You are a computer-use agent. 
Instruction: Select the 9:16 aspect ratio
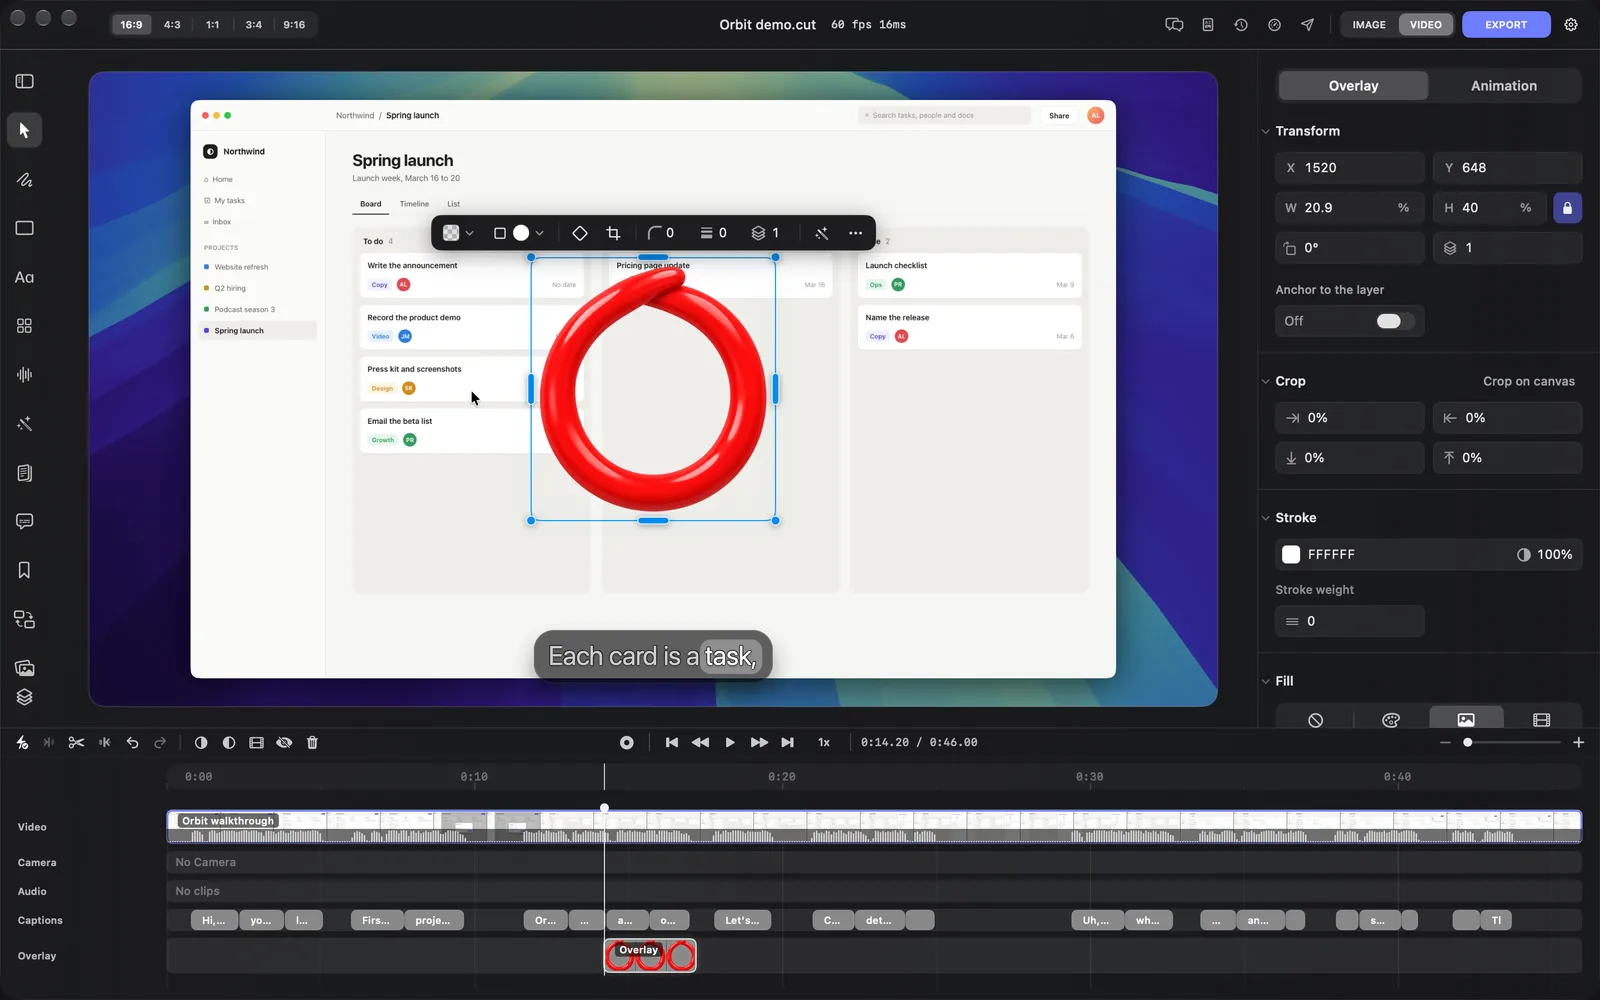click(x=294, y=24)
